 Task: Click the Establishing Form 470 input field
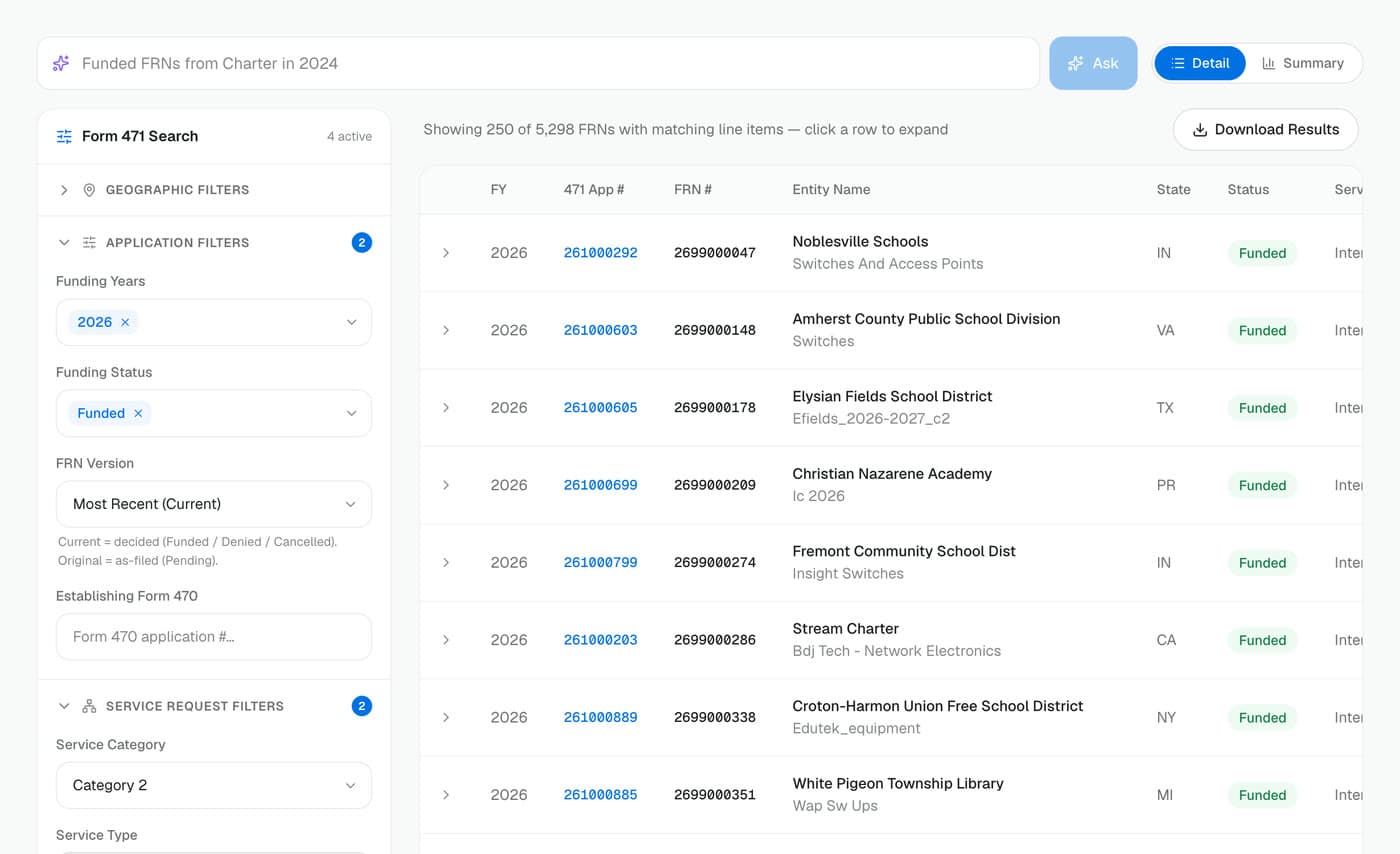pyautogui.click(x=214, y=637)
